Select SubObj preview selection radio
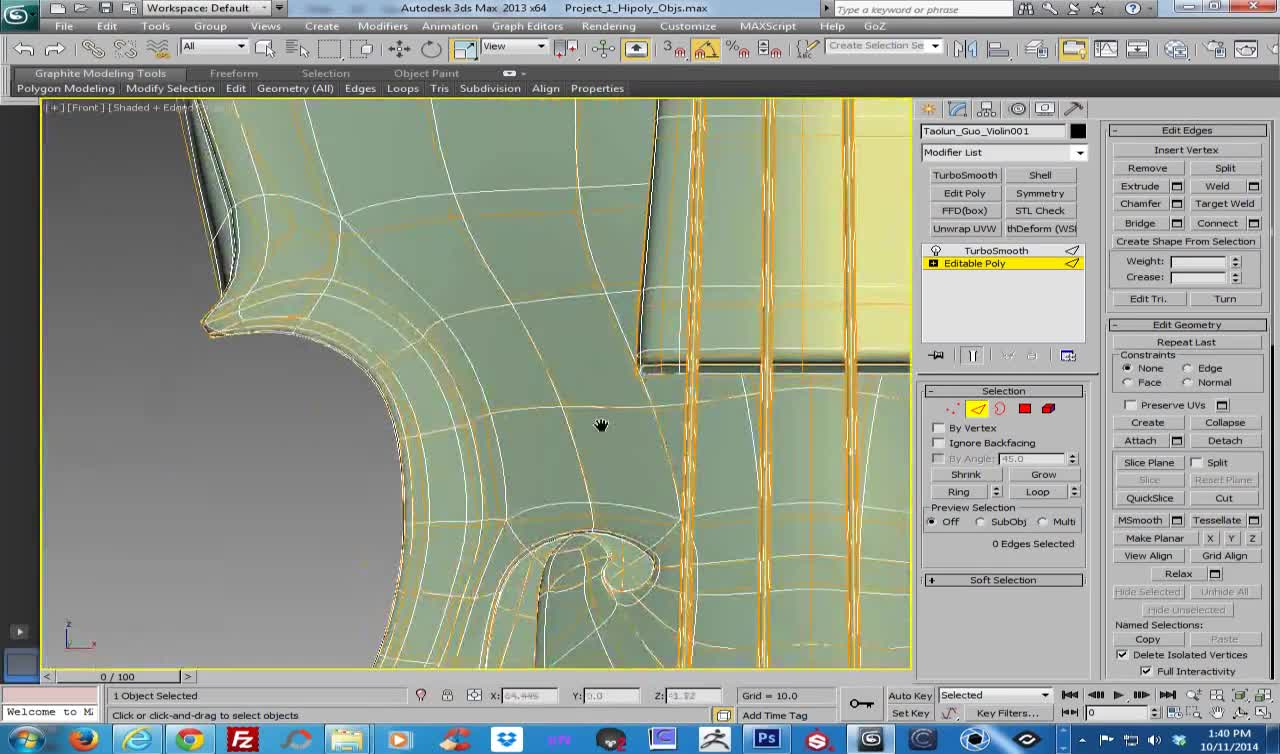The image size is (1280, 754). click(980, 522)
